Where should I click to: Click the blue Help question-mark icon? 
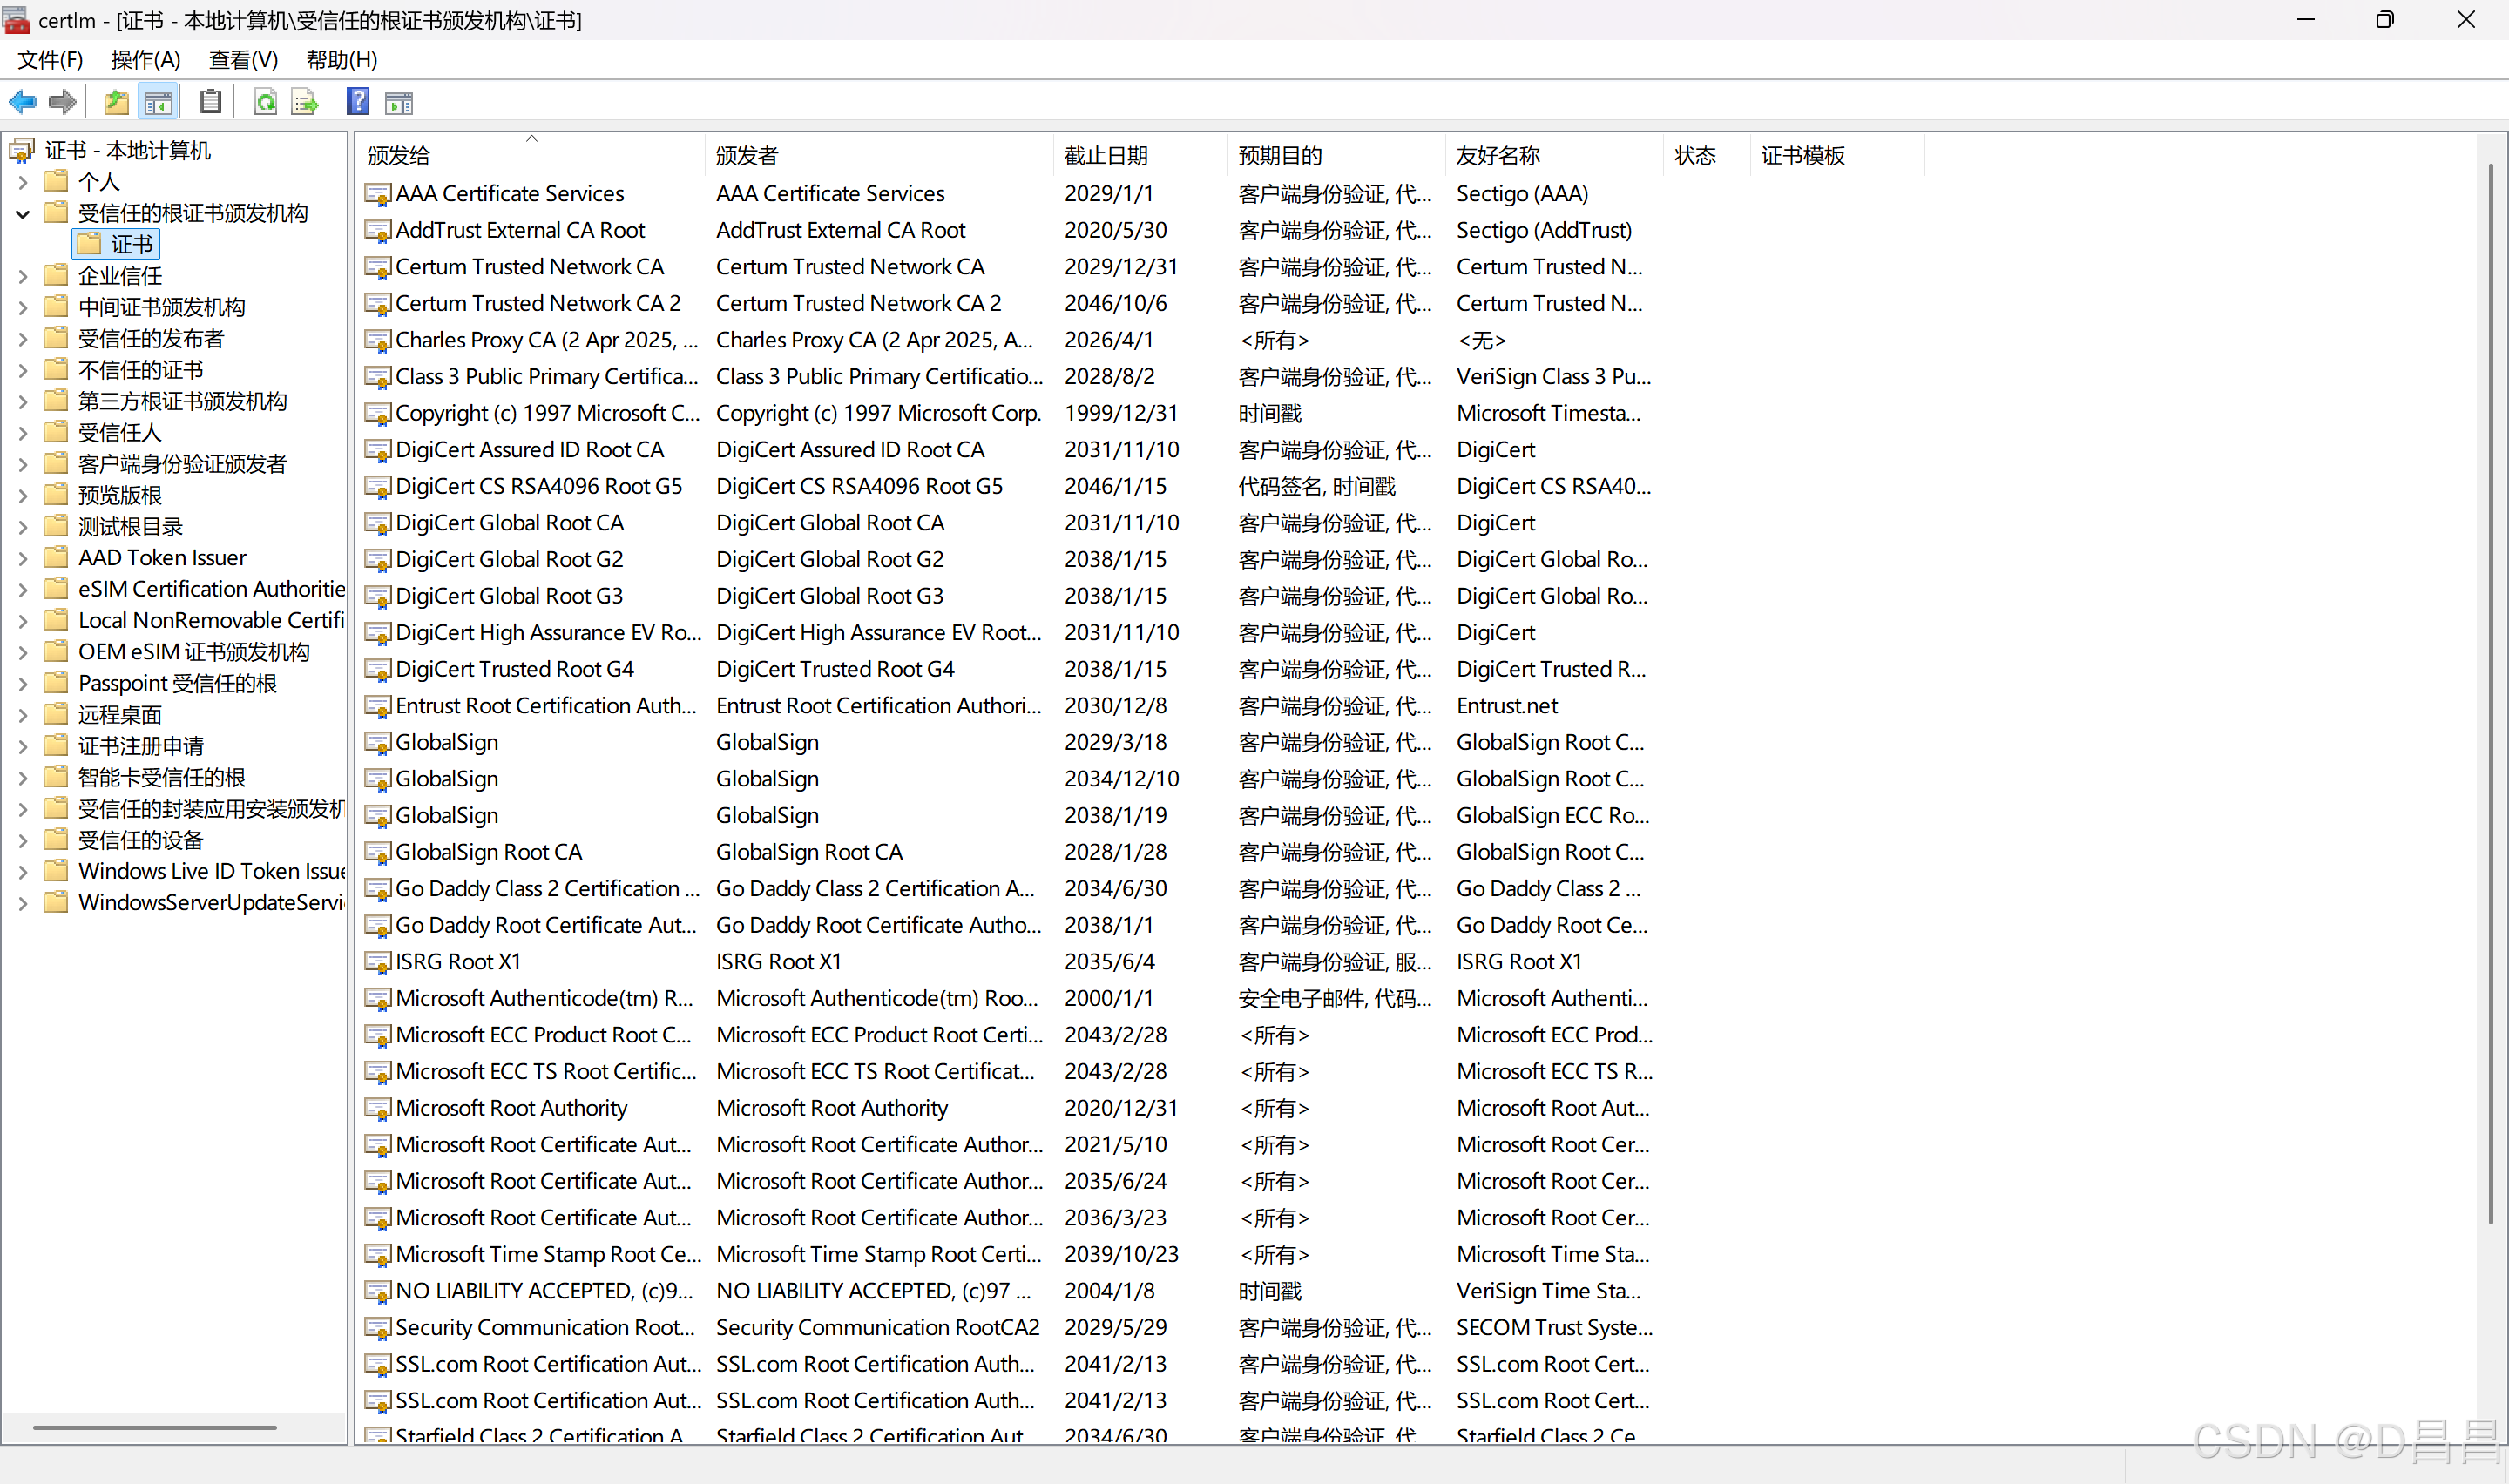357,102
